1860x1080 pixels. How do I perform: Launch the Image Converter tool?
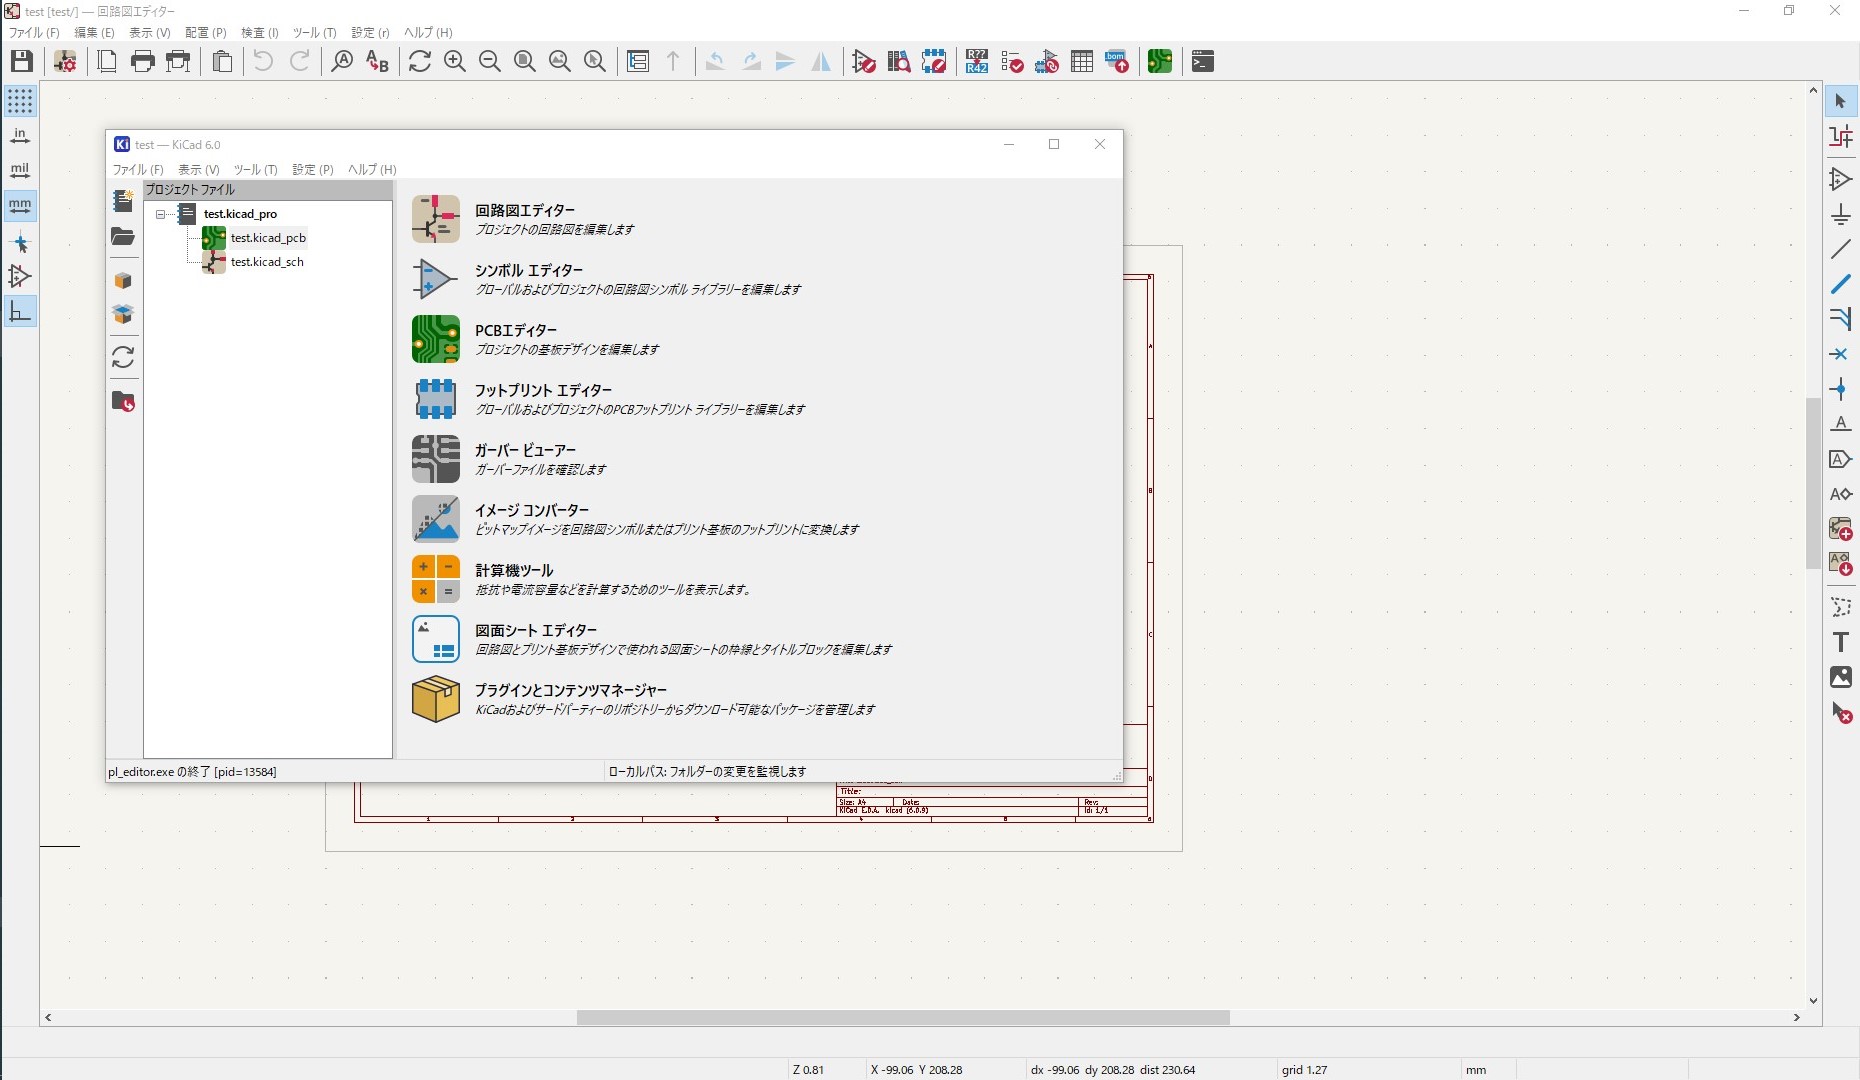435,519
